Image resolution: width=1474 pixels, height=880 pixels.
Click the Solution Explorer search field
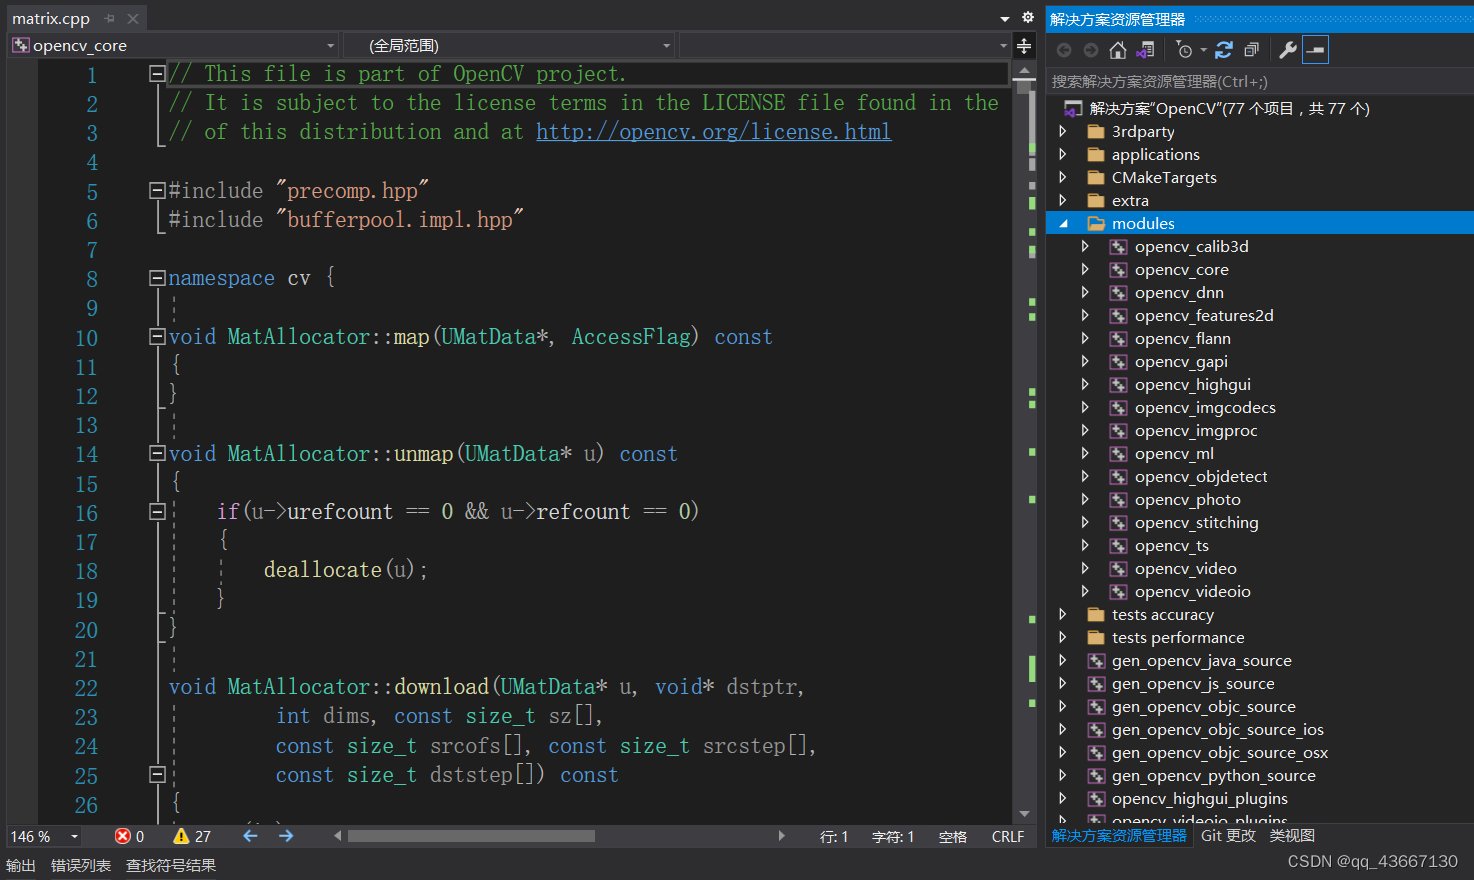click(x=1259, y=82)
